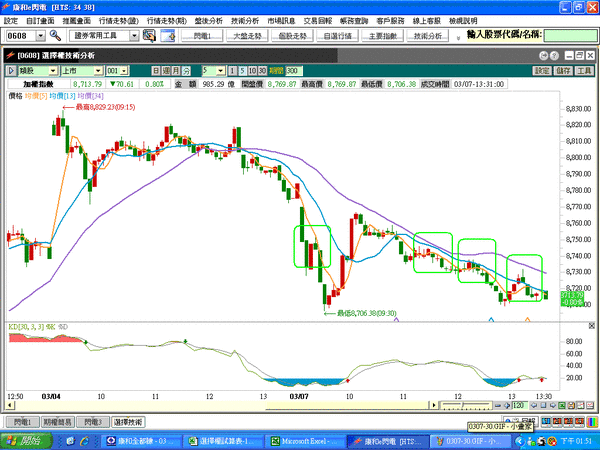Click the horizontal scrollbar left arrow
This screenshot has width=600, height=450.
10,405
